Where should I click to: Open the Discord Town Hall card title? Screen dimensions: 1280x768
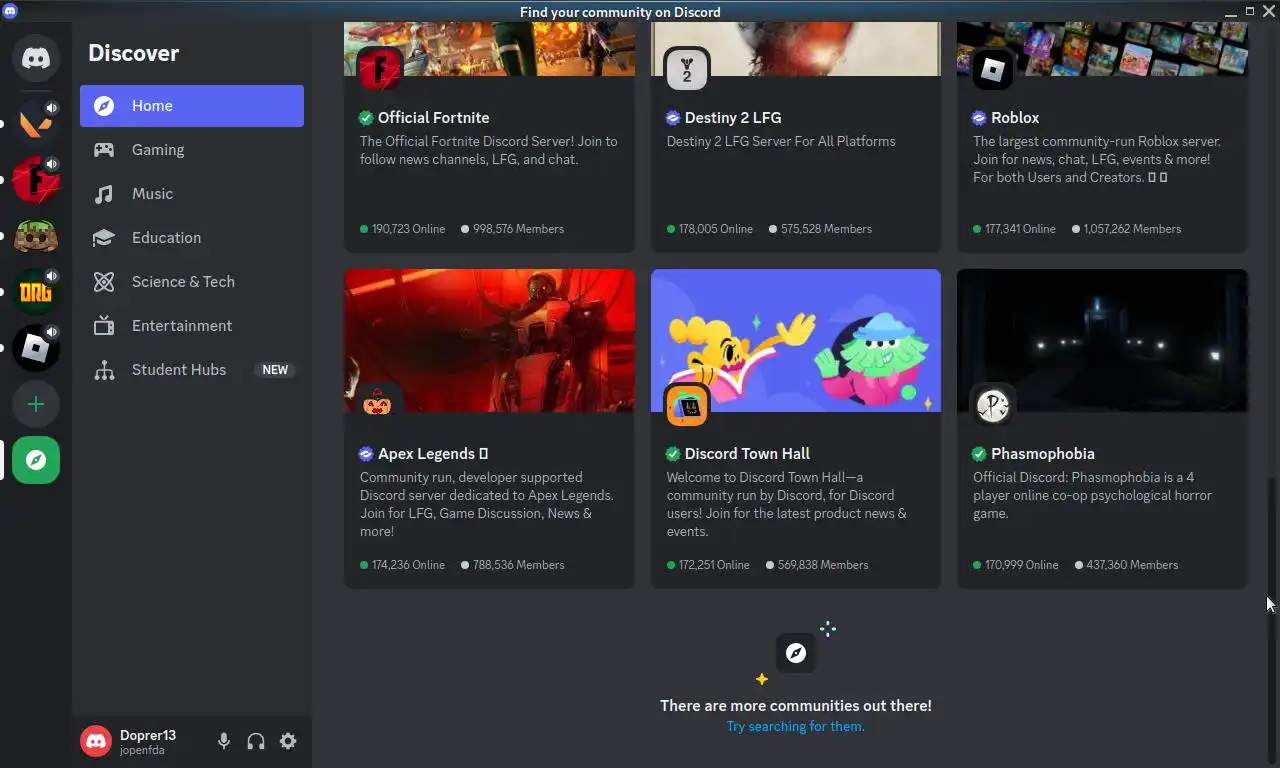click(x=747, y=454)
